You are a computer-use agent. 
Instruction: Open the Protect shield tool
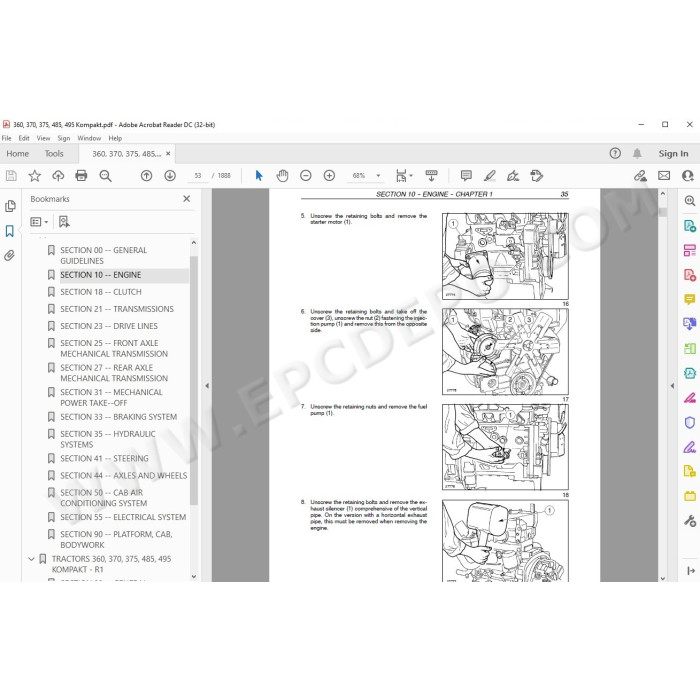pyautogui.click(x=690, y=422)
